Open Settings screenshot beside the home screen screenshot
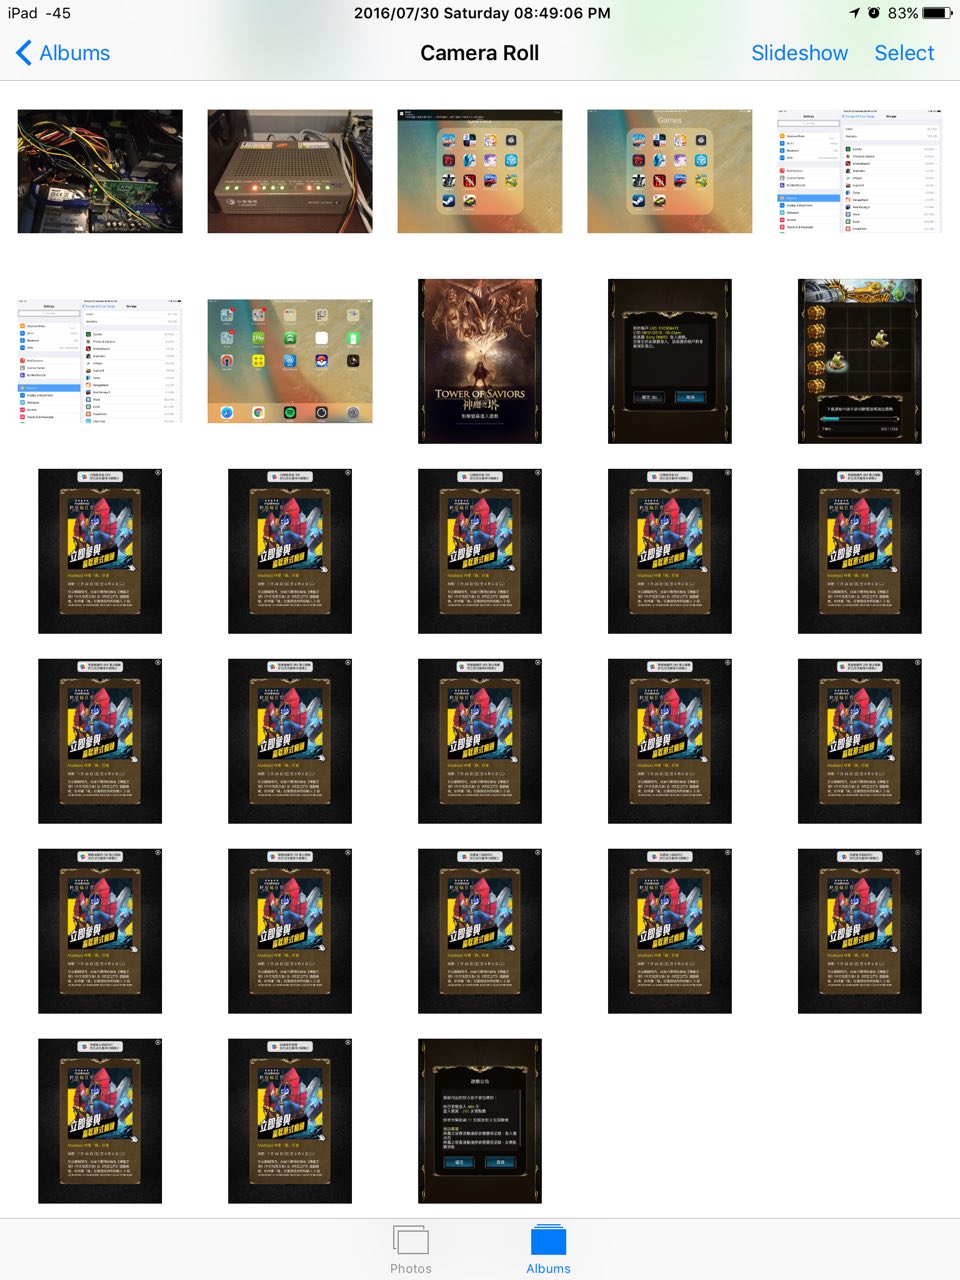 (x=100, y=361)
